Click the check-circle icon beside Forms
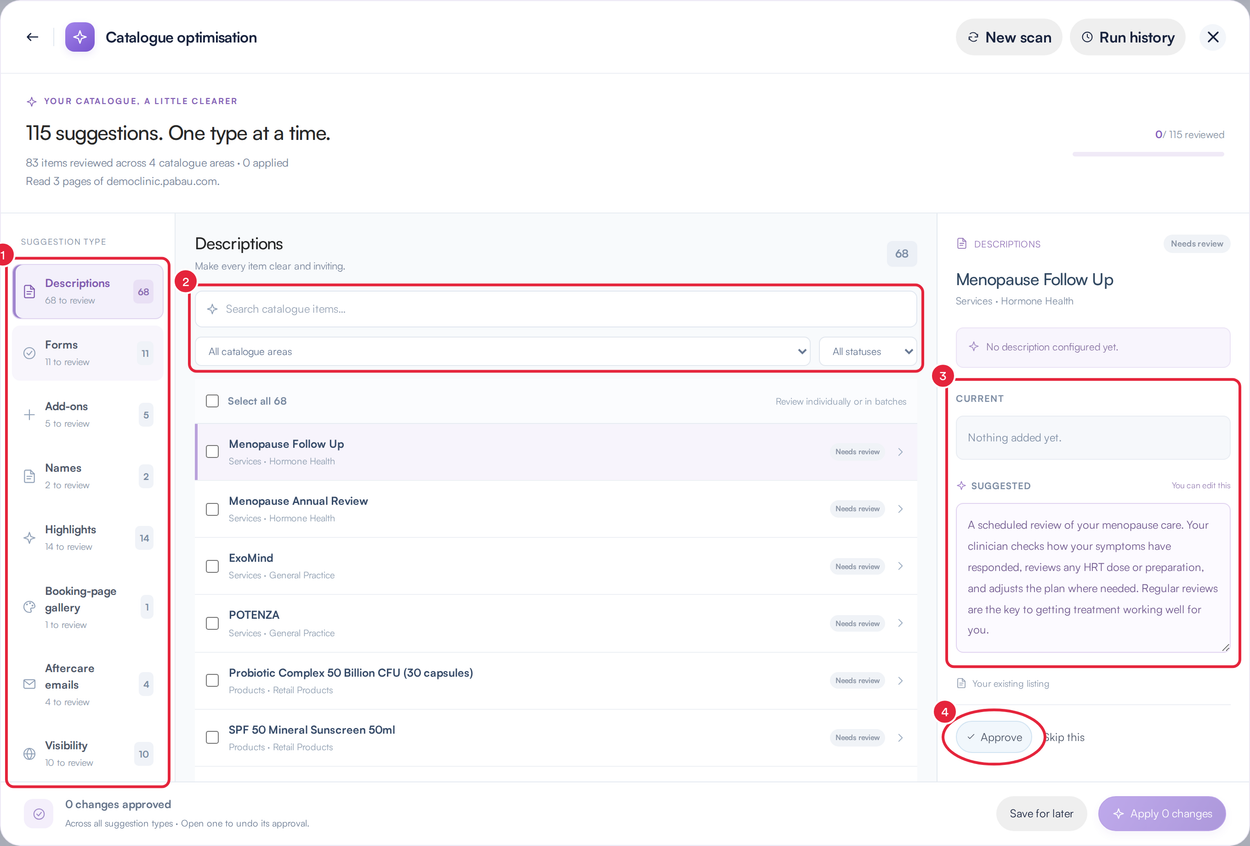 [29, 353]
